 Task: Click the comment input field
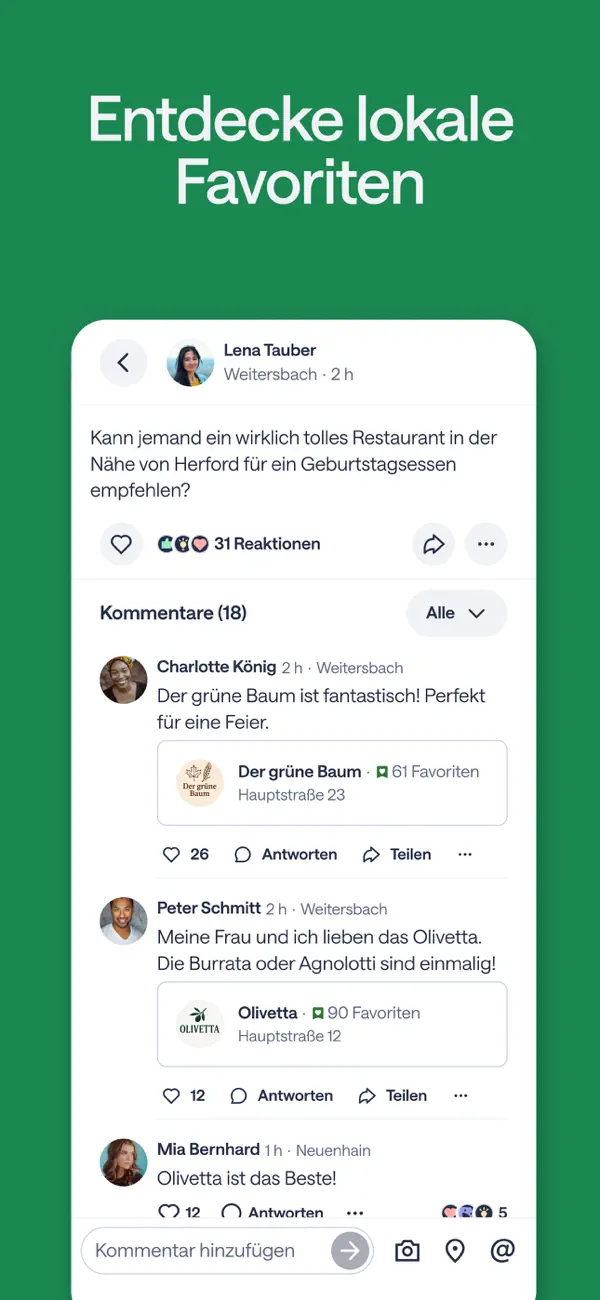coord(200,1250)
